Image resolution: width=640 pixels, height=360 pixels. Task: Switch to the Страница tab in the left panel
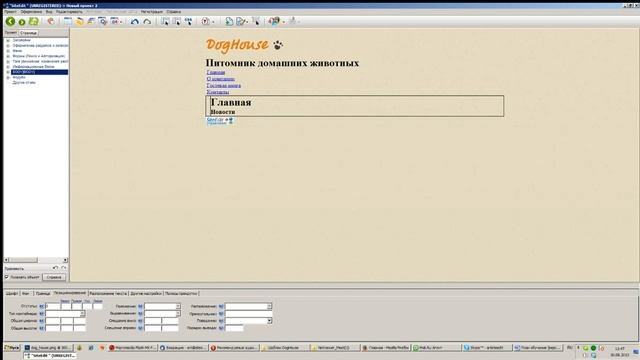tap(28, 33)
